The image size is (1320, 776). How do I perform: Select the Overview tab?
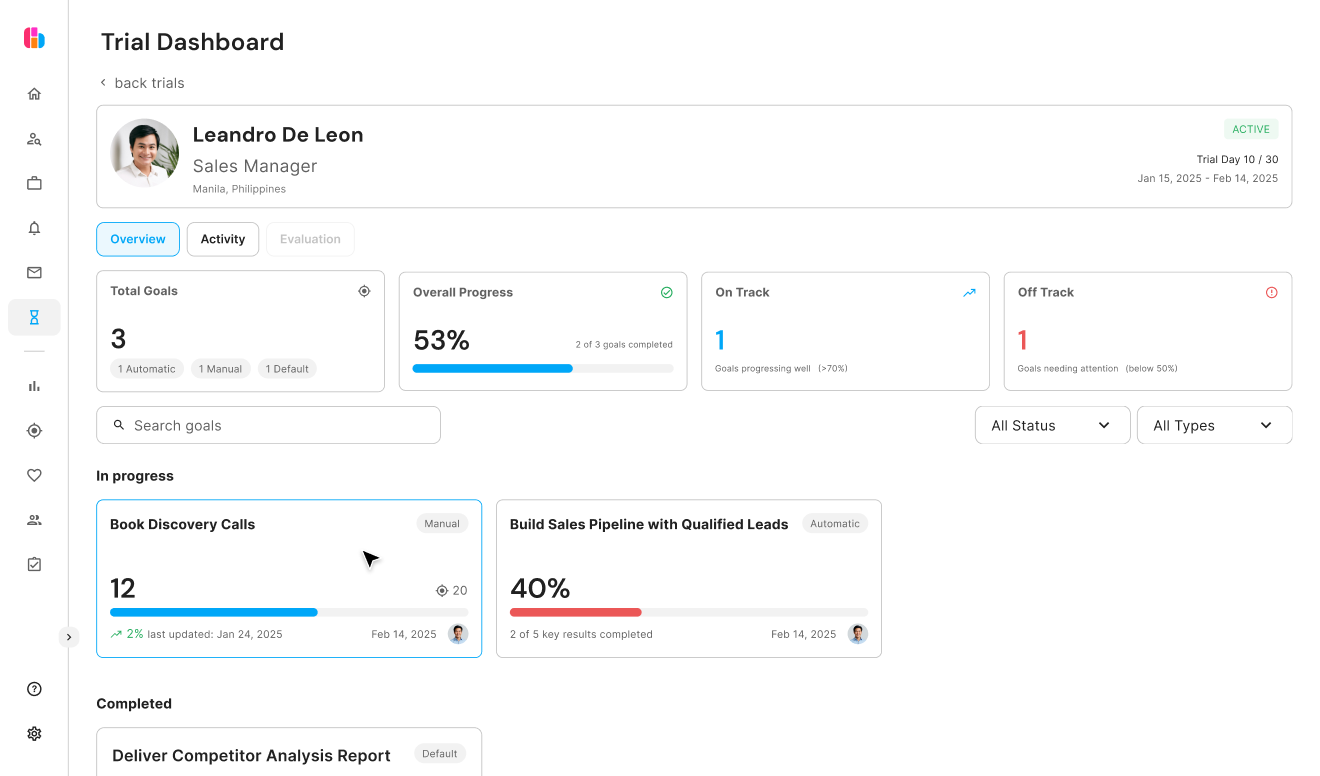[138, 239]
